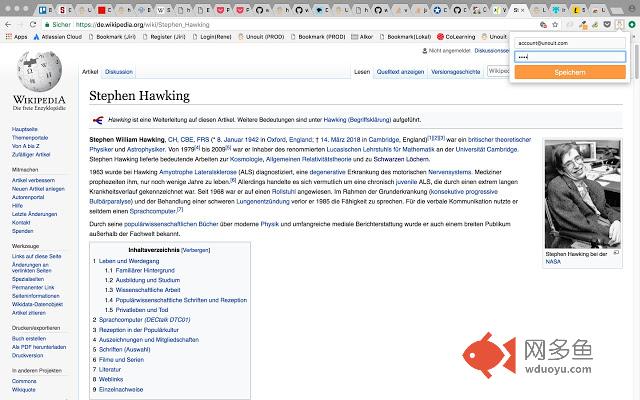Click the NASA link in photo caption
The height and width of the screenshot is (400, 640).
click(x=553, y=262)
